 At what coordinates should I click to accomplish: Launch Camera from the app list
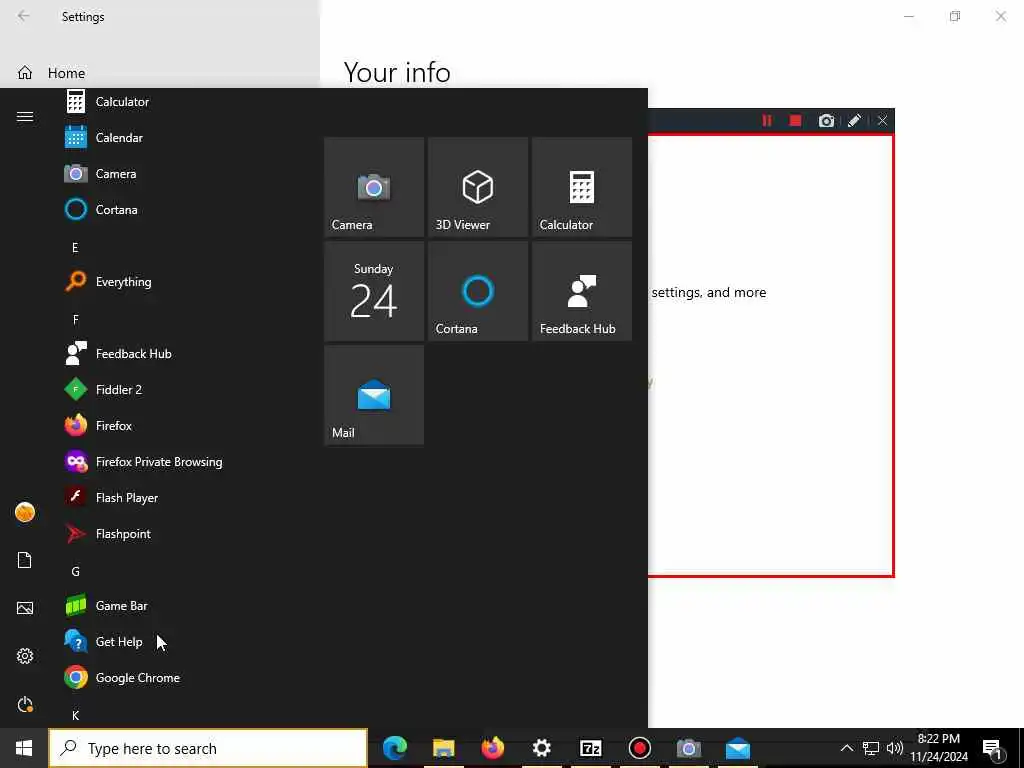[x=185, y=174]
